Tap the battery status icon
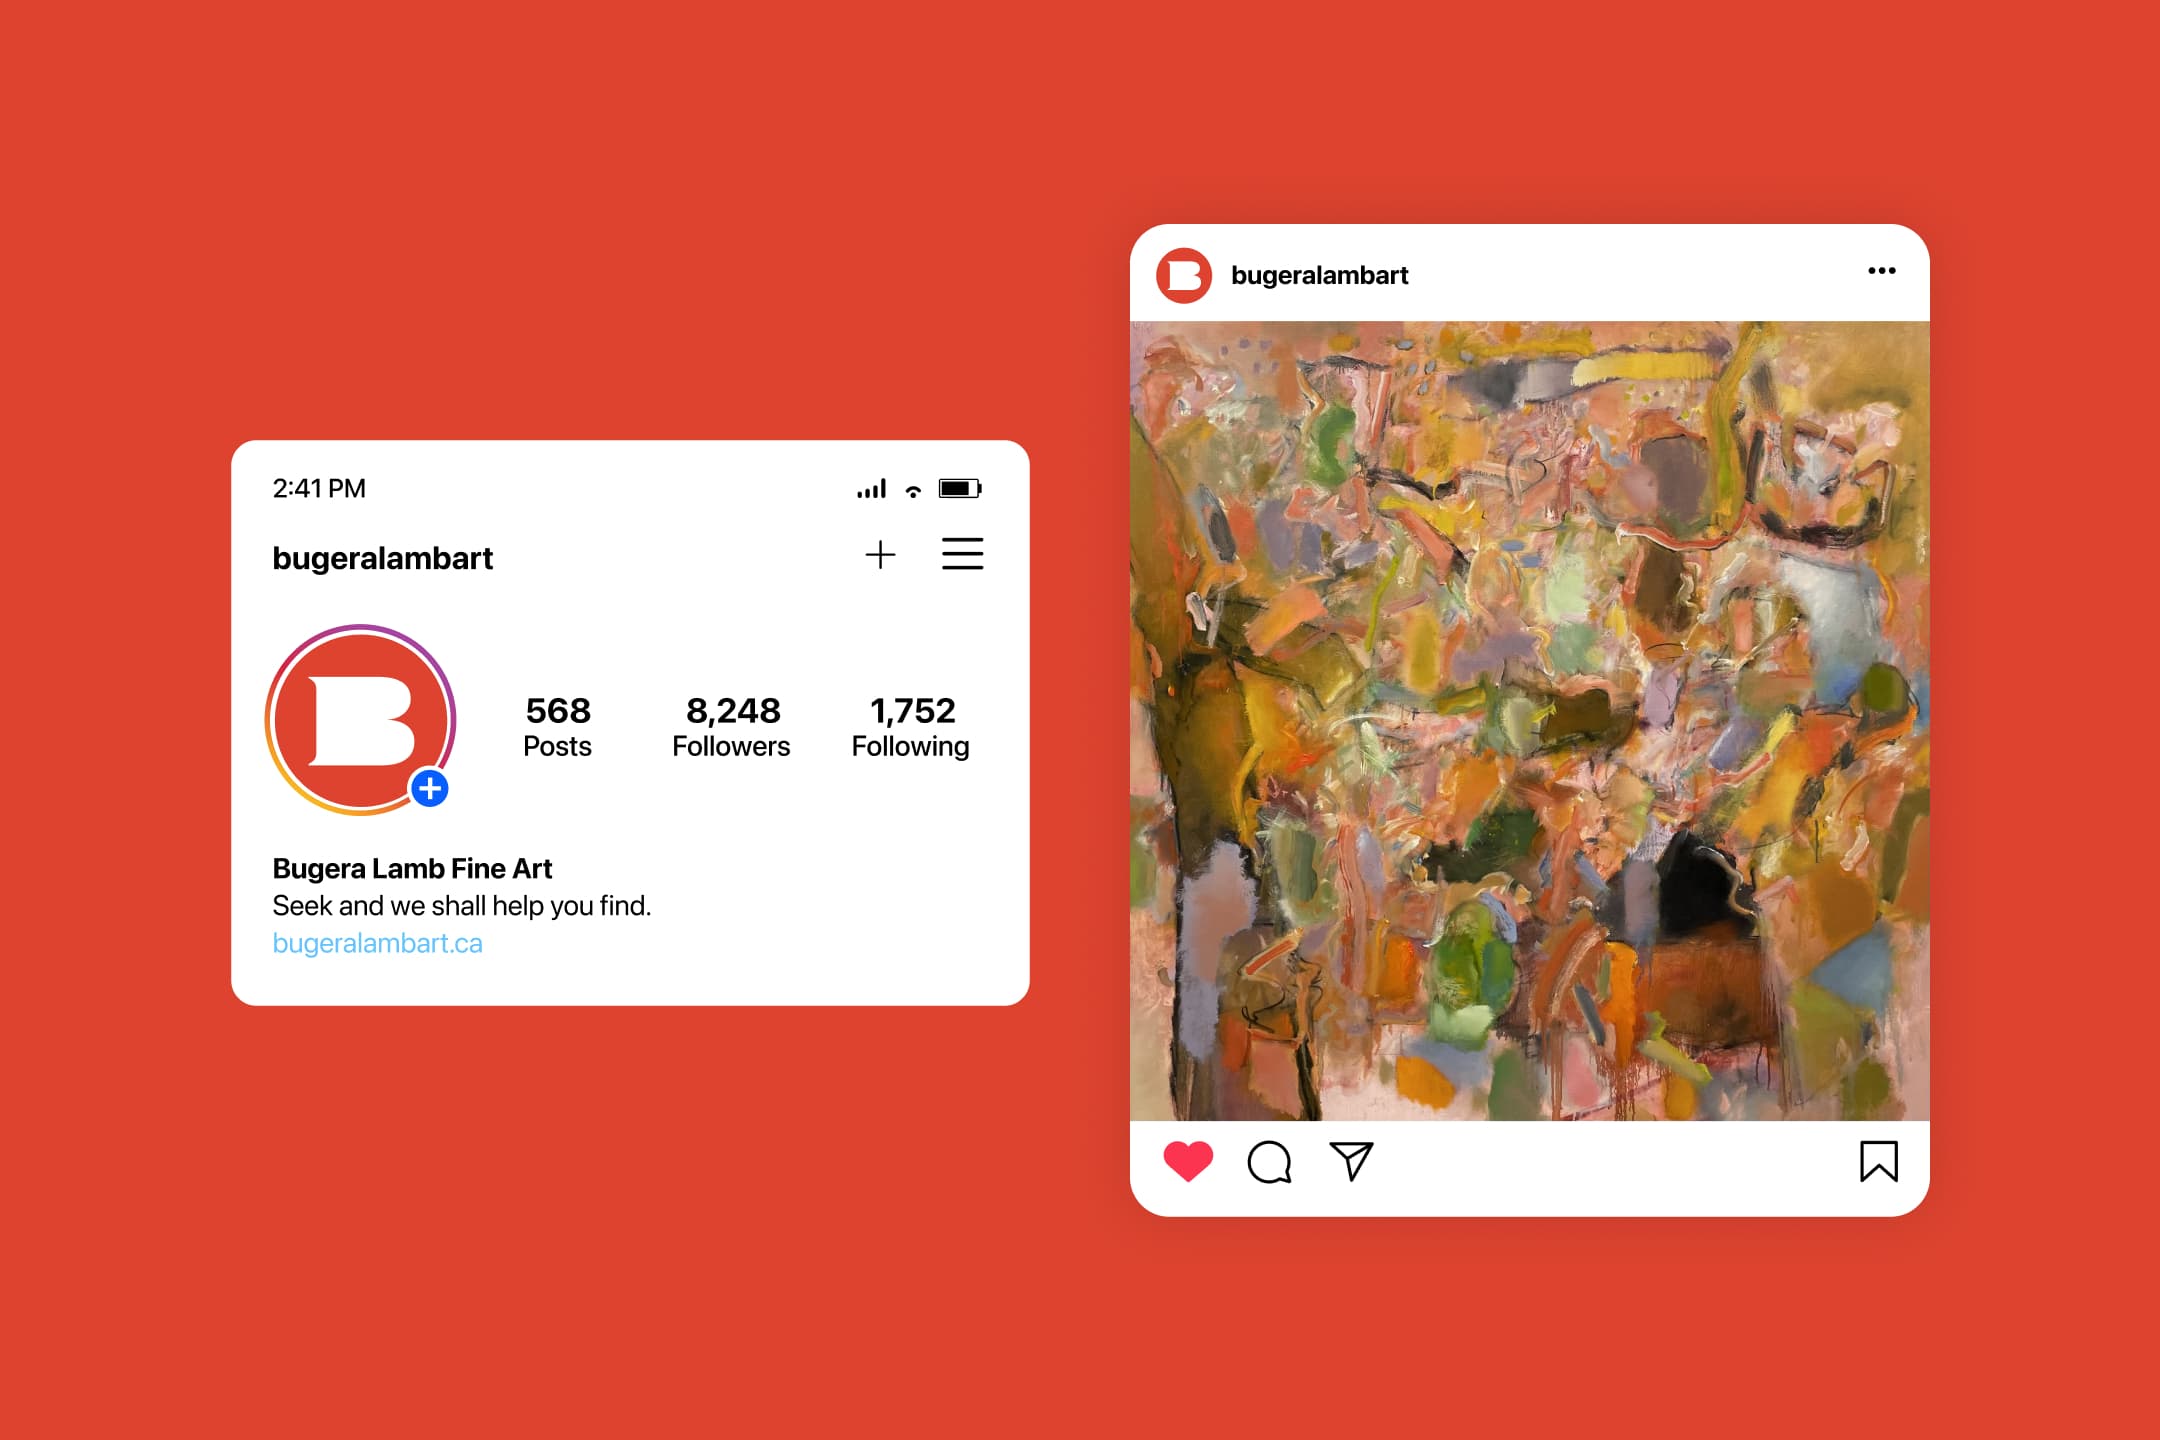 click(960, 488)
